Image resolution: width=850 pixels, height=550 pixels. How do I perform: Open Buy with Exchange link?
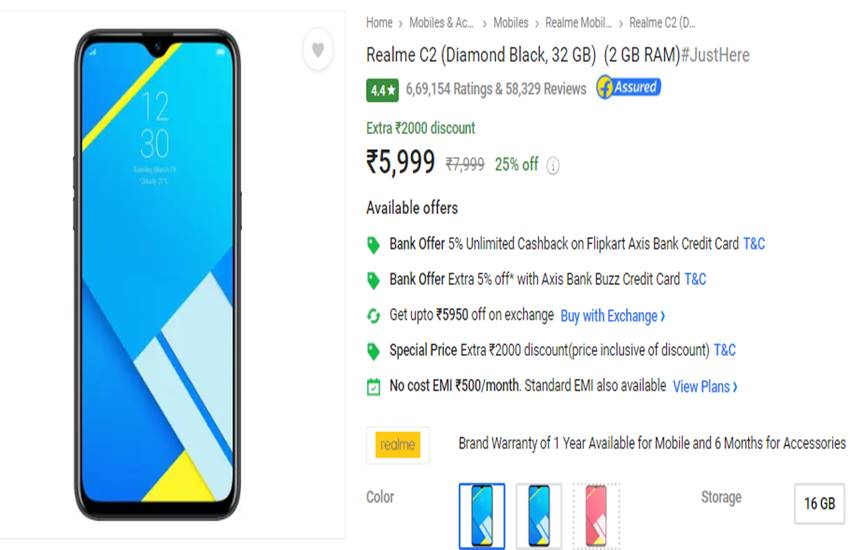(613, 316)
